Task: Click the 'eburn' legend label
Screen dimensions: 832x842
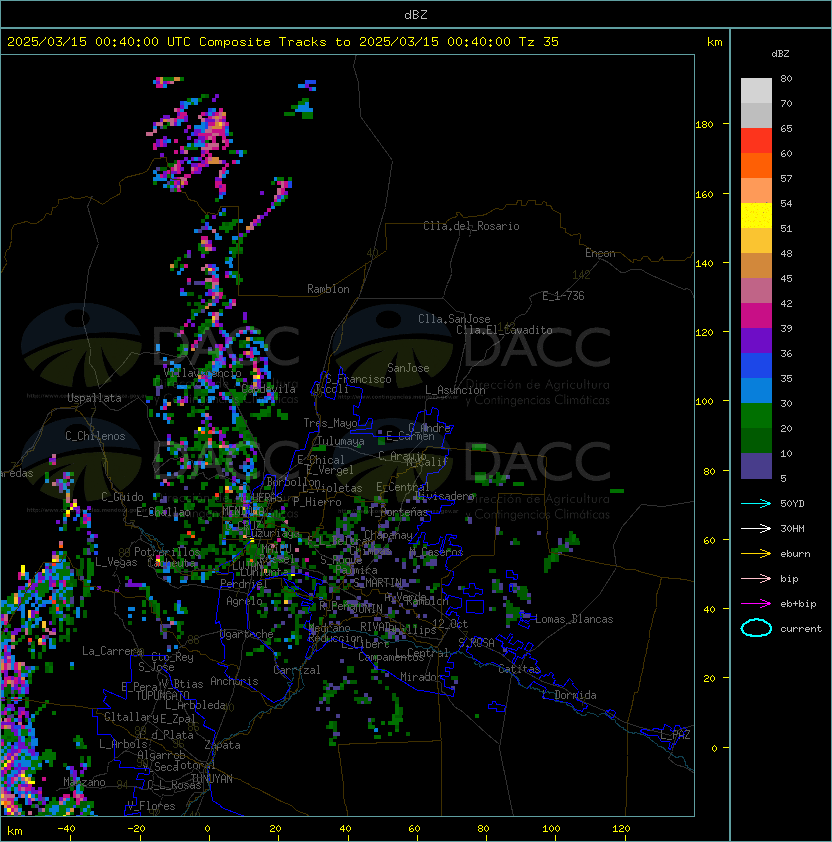Action: coord(795,554)
